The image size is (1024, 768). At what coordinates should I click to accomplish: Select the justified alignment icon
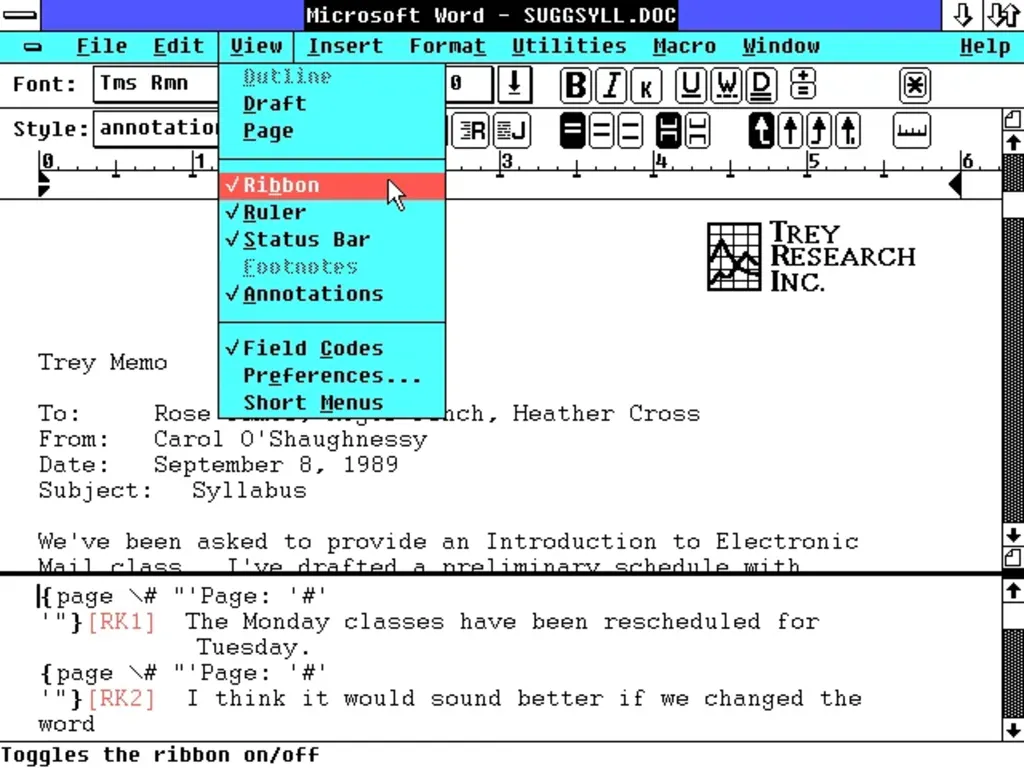click(510, 130)
